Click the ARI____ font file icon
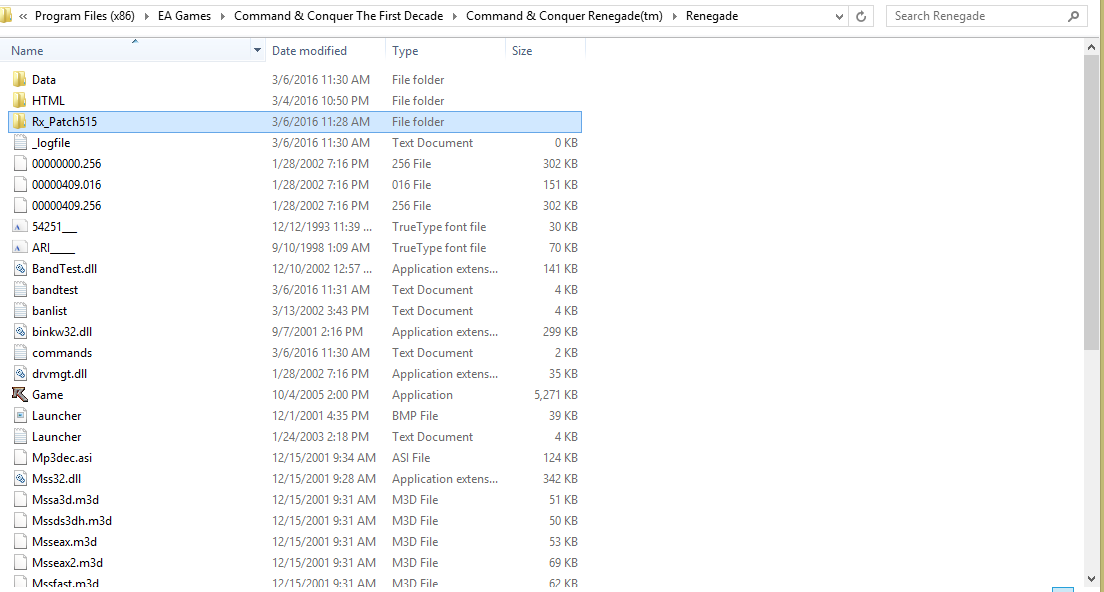Viewport: 1104px width, 592px height. [x=20, y=248]
